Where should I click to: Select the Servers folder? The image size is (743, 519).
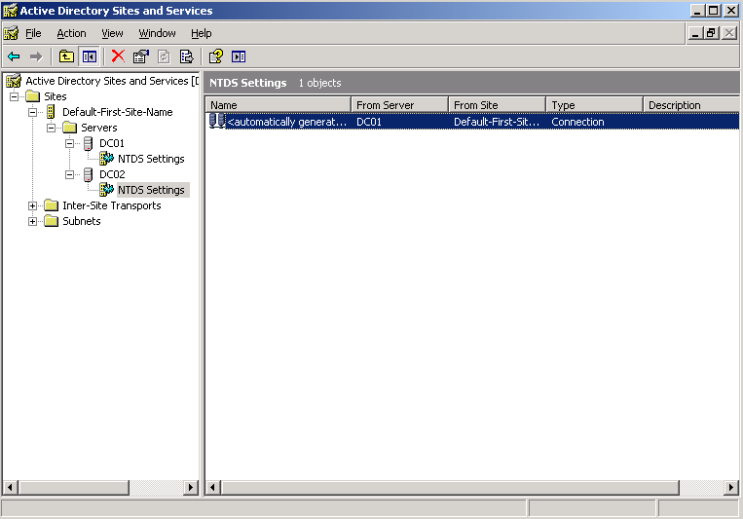(x=99, y=128)
